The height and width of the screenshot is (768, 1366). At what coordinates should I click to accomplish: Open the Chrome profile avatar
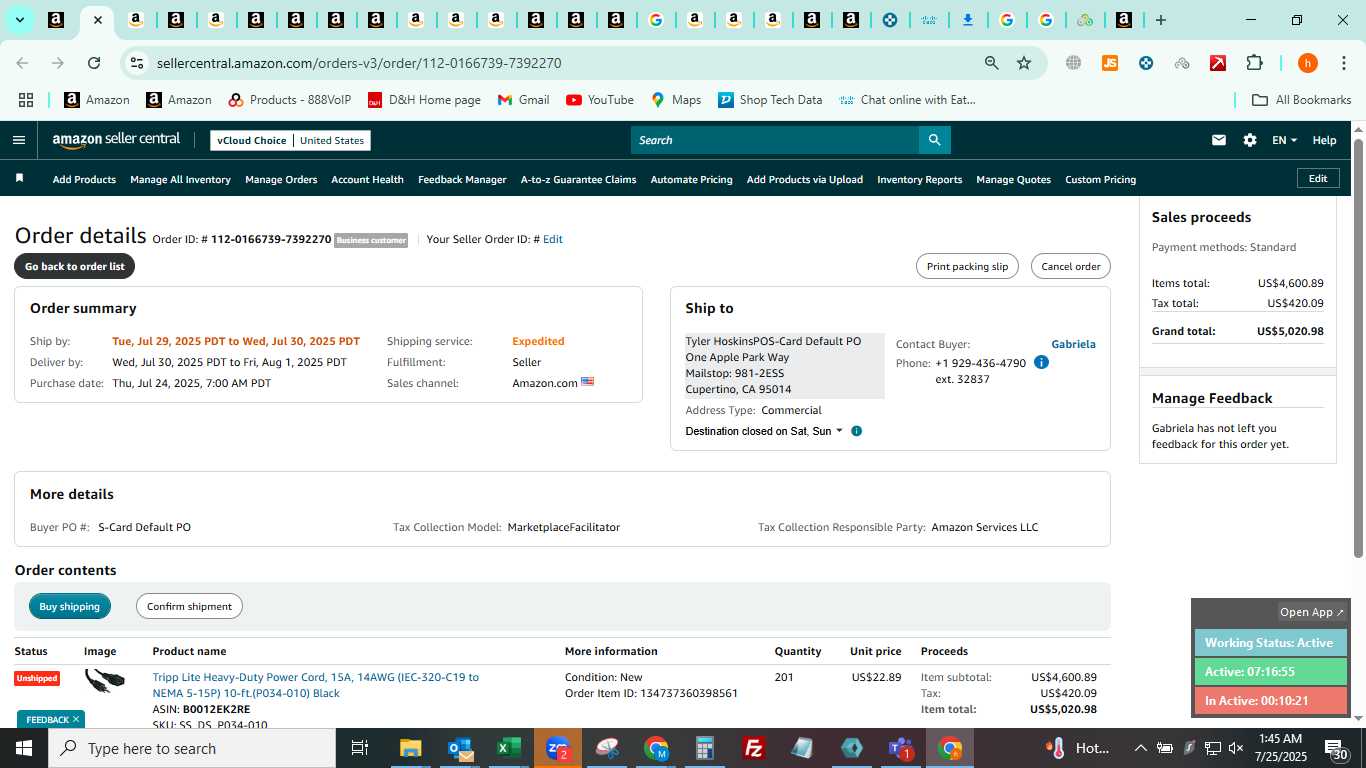point(1307,63)
